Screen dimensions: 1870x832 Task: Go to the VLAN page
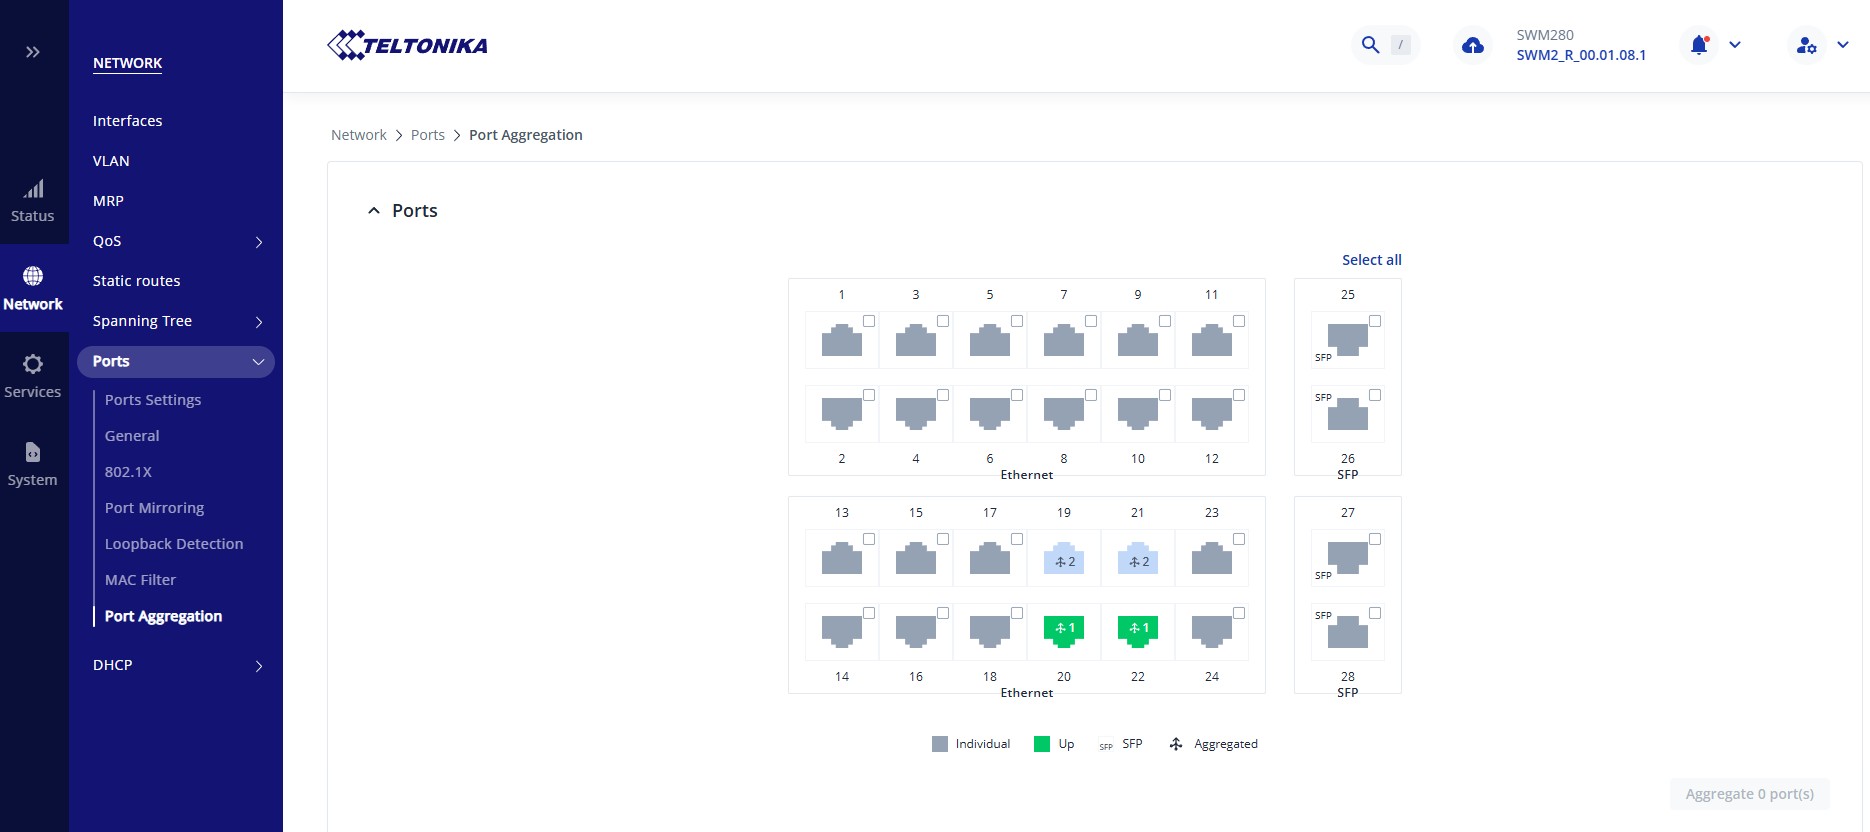[111, 161]
